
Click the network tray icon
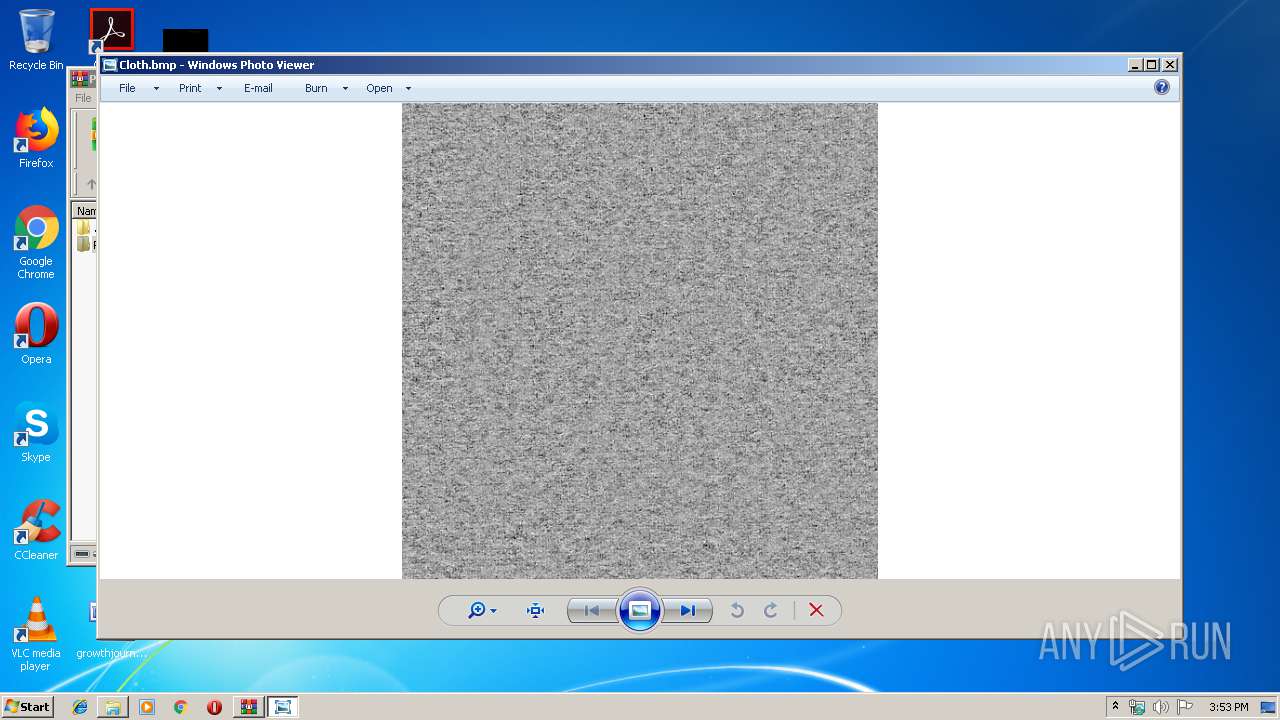1137,707
